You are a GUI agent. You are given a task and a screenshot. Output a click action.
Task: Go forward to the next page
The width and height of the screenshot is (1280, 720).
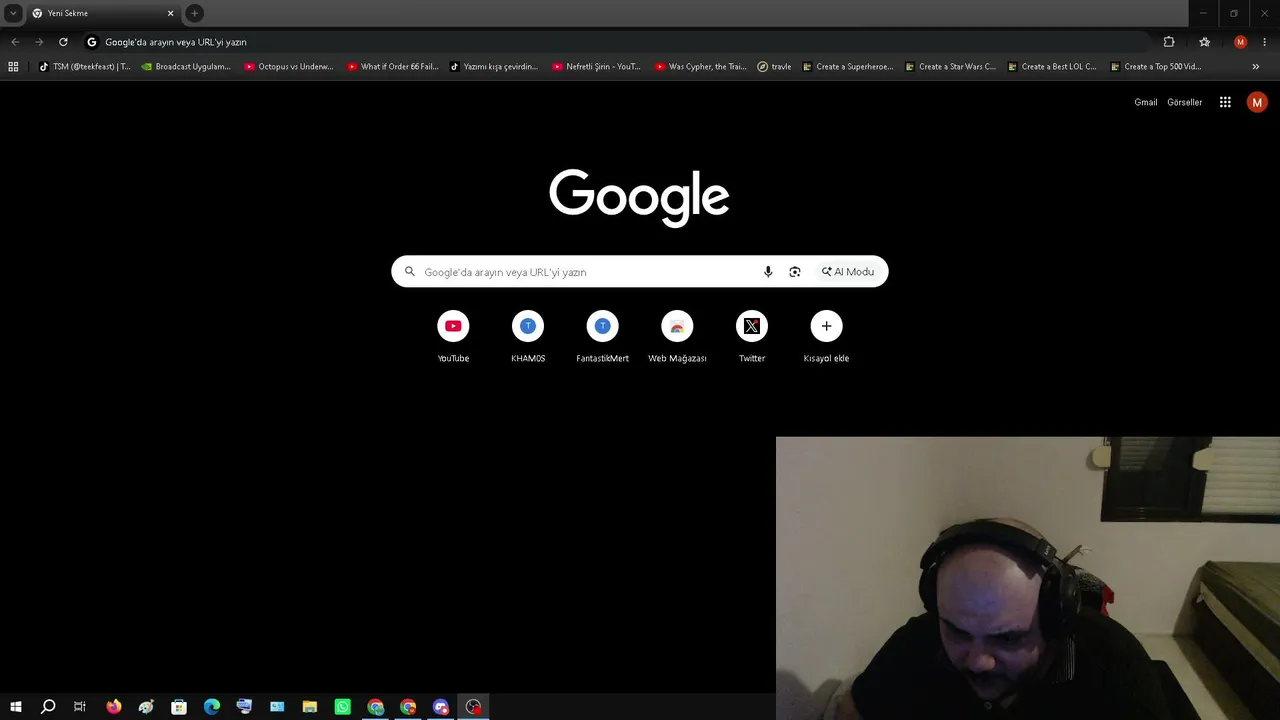[39, 42]
